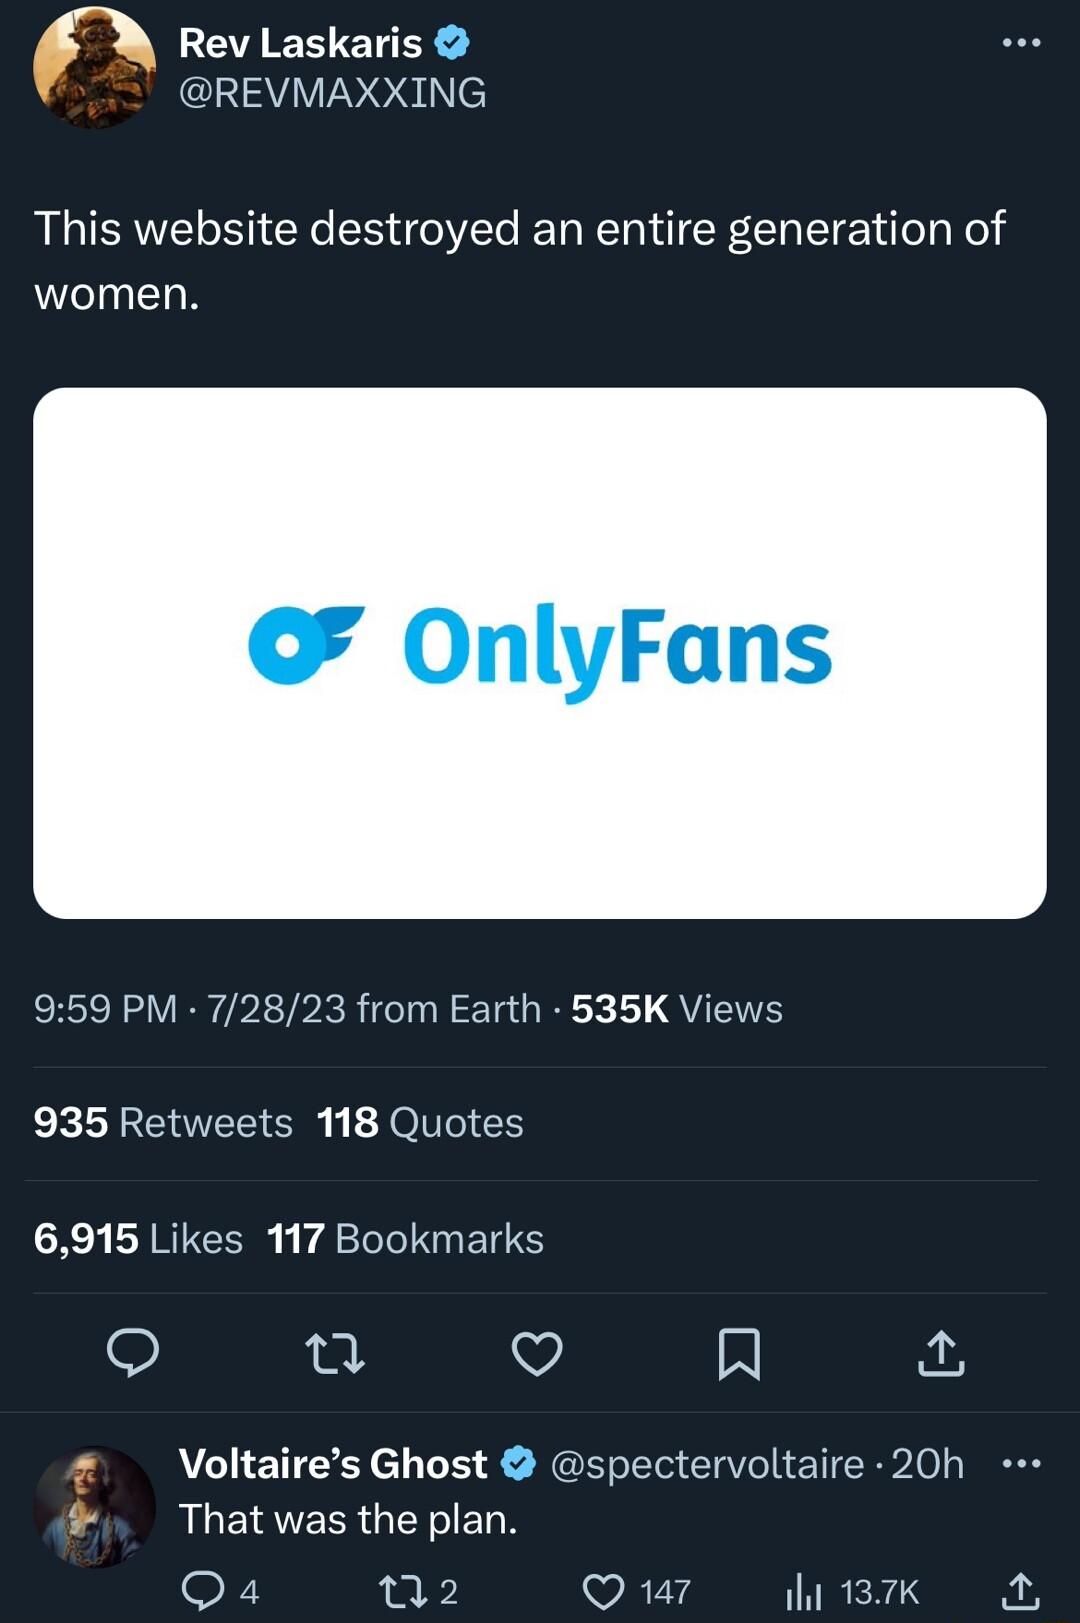Open the @spectervoltaire profile link
1080x1623 pixels.
[x=707, y=1464]
